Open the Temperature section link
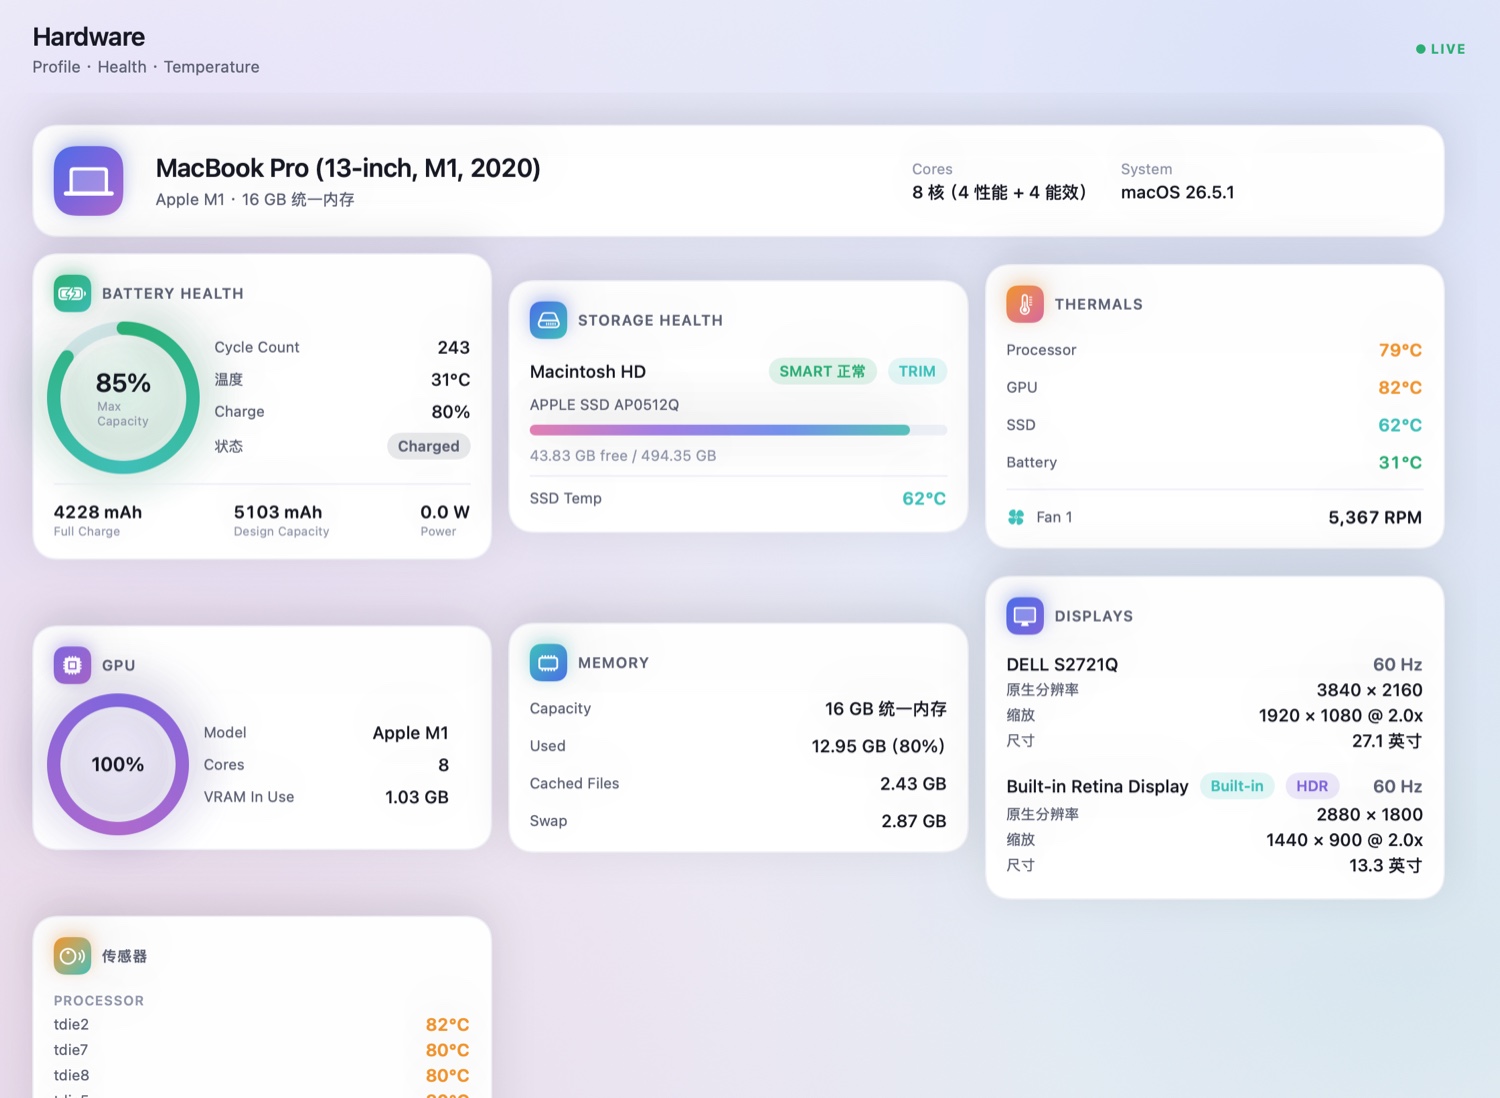 (211, 67)
